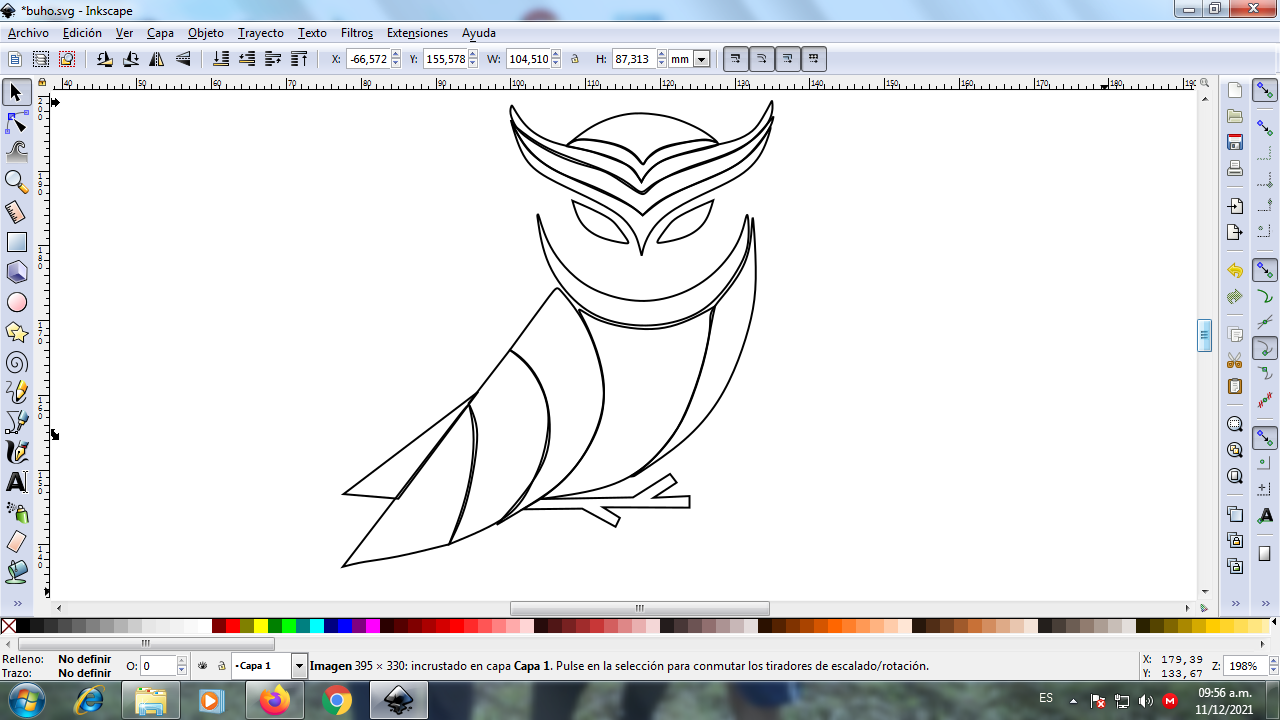Screen dimensions: 1280x720
Task: Choose the Tweak tool
Action: tap(16, 152)
